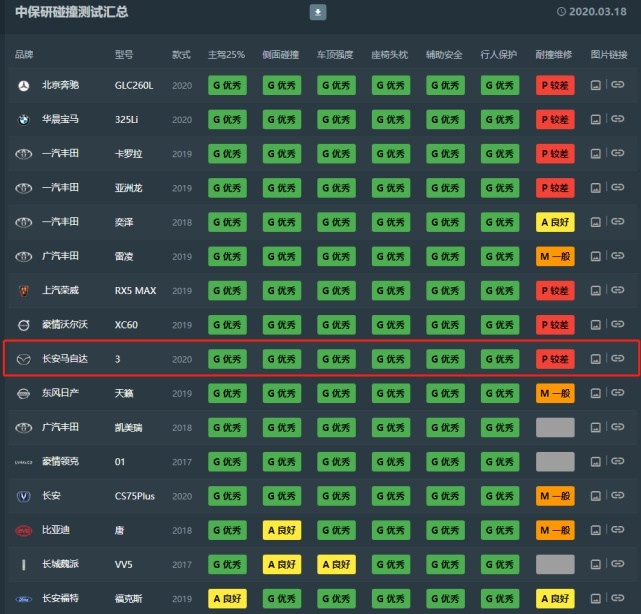The height and width of the screenshot is (614, 641).
Task: Click the 中保研碰撞测试汇总 title
Action: click(x=72, y=12)
